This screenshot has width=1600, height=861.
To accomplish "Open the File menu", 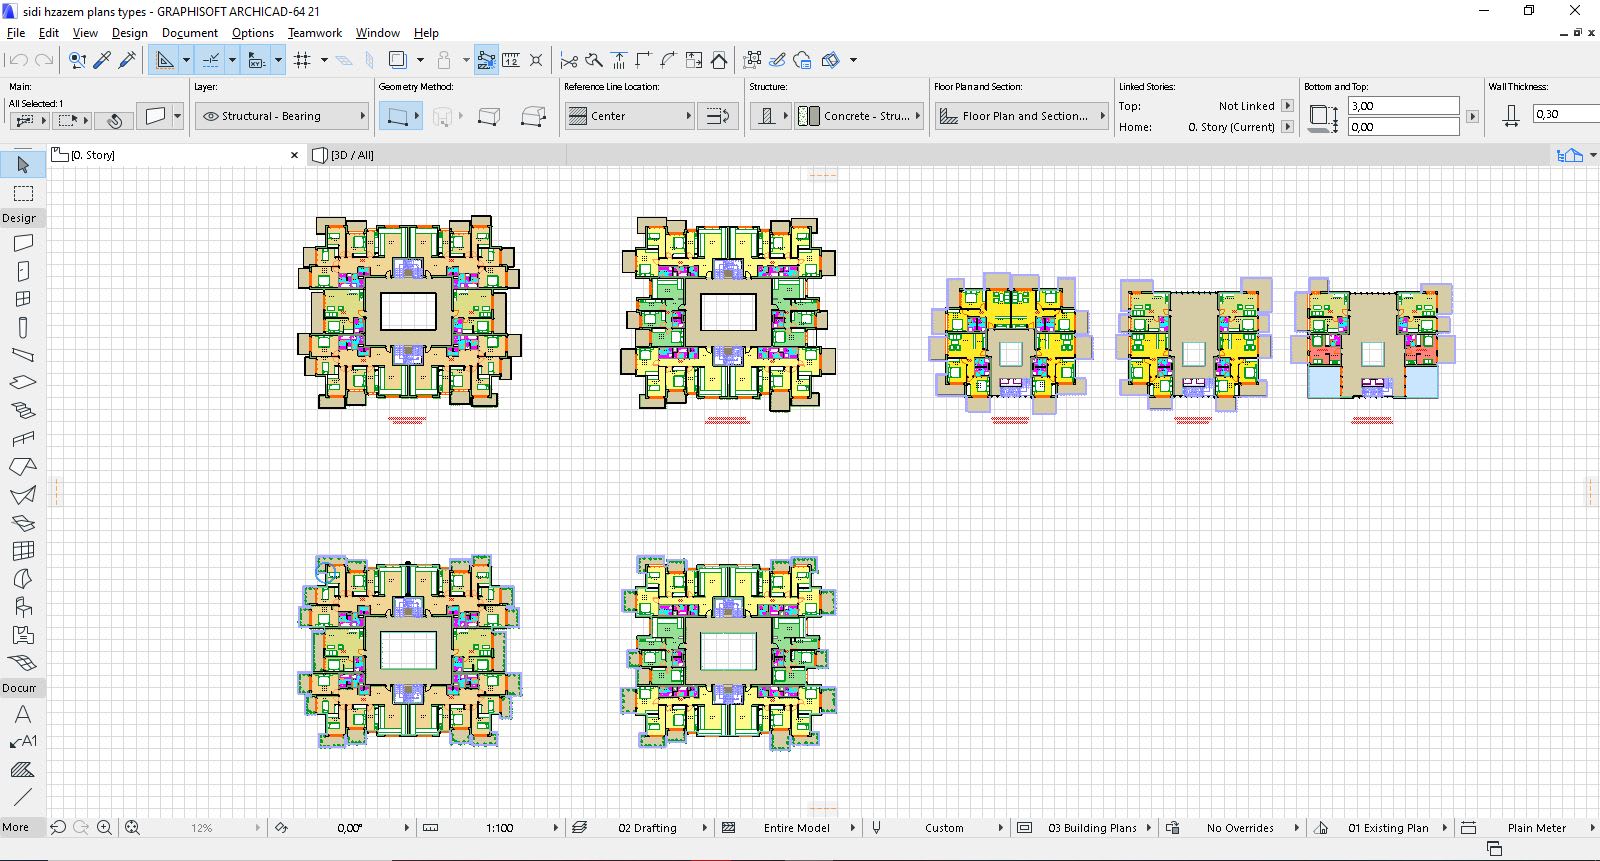I will click(16, 33).
